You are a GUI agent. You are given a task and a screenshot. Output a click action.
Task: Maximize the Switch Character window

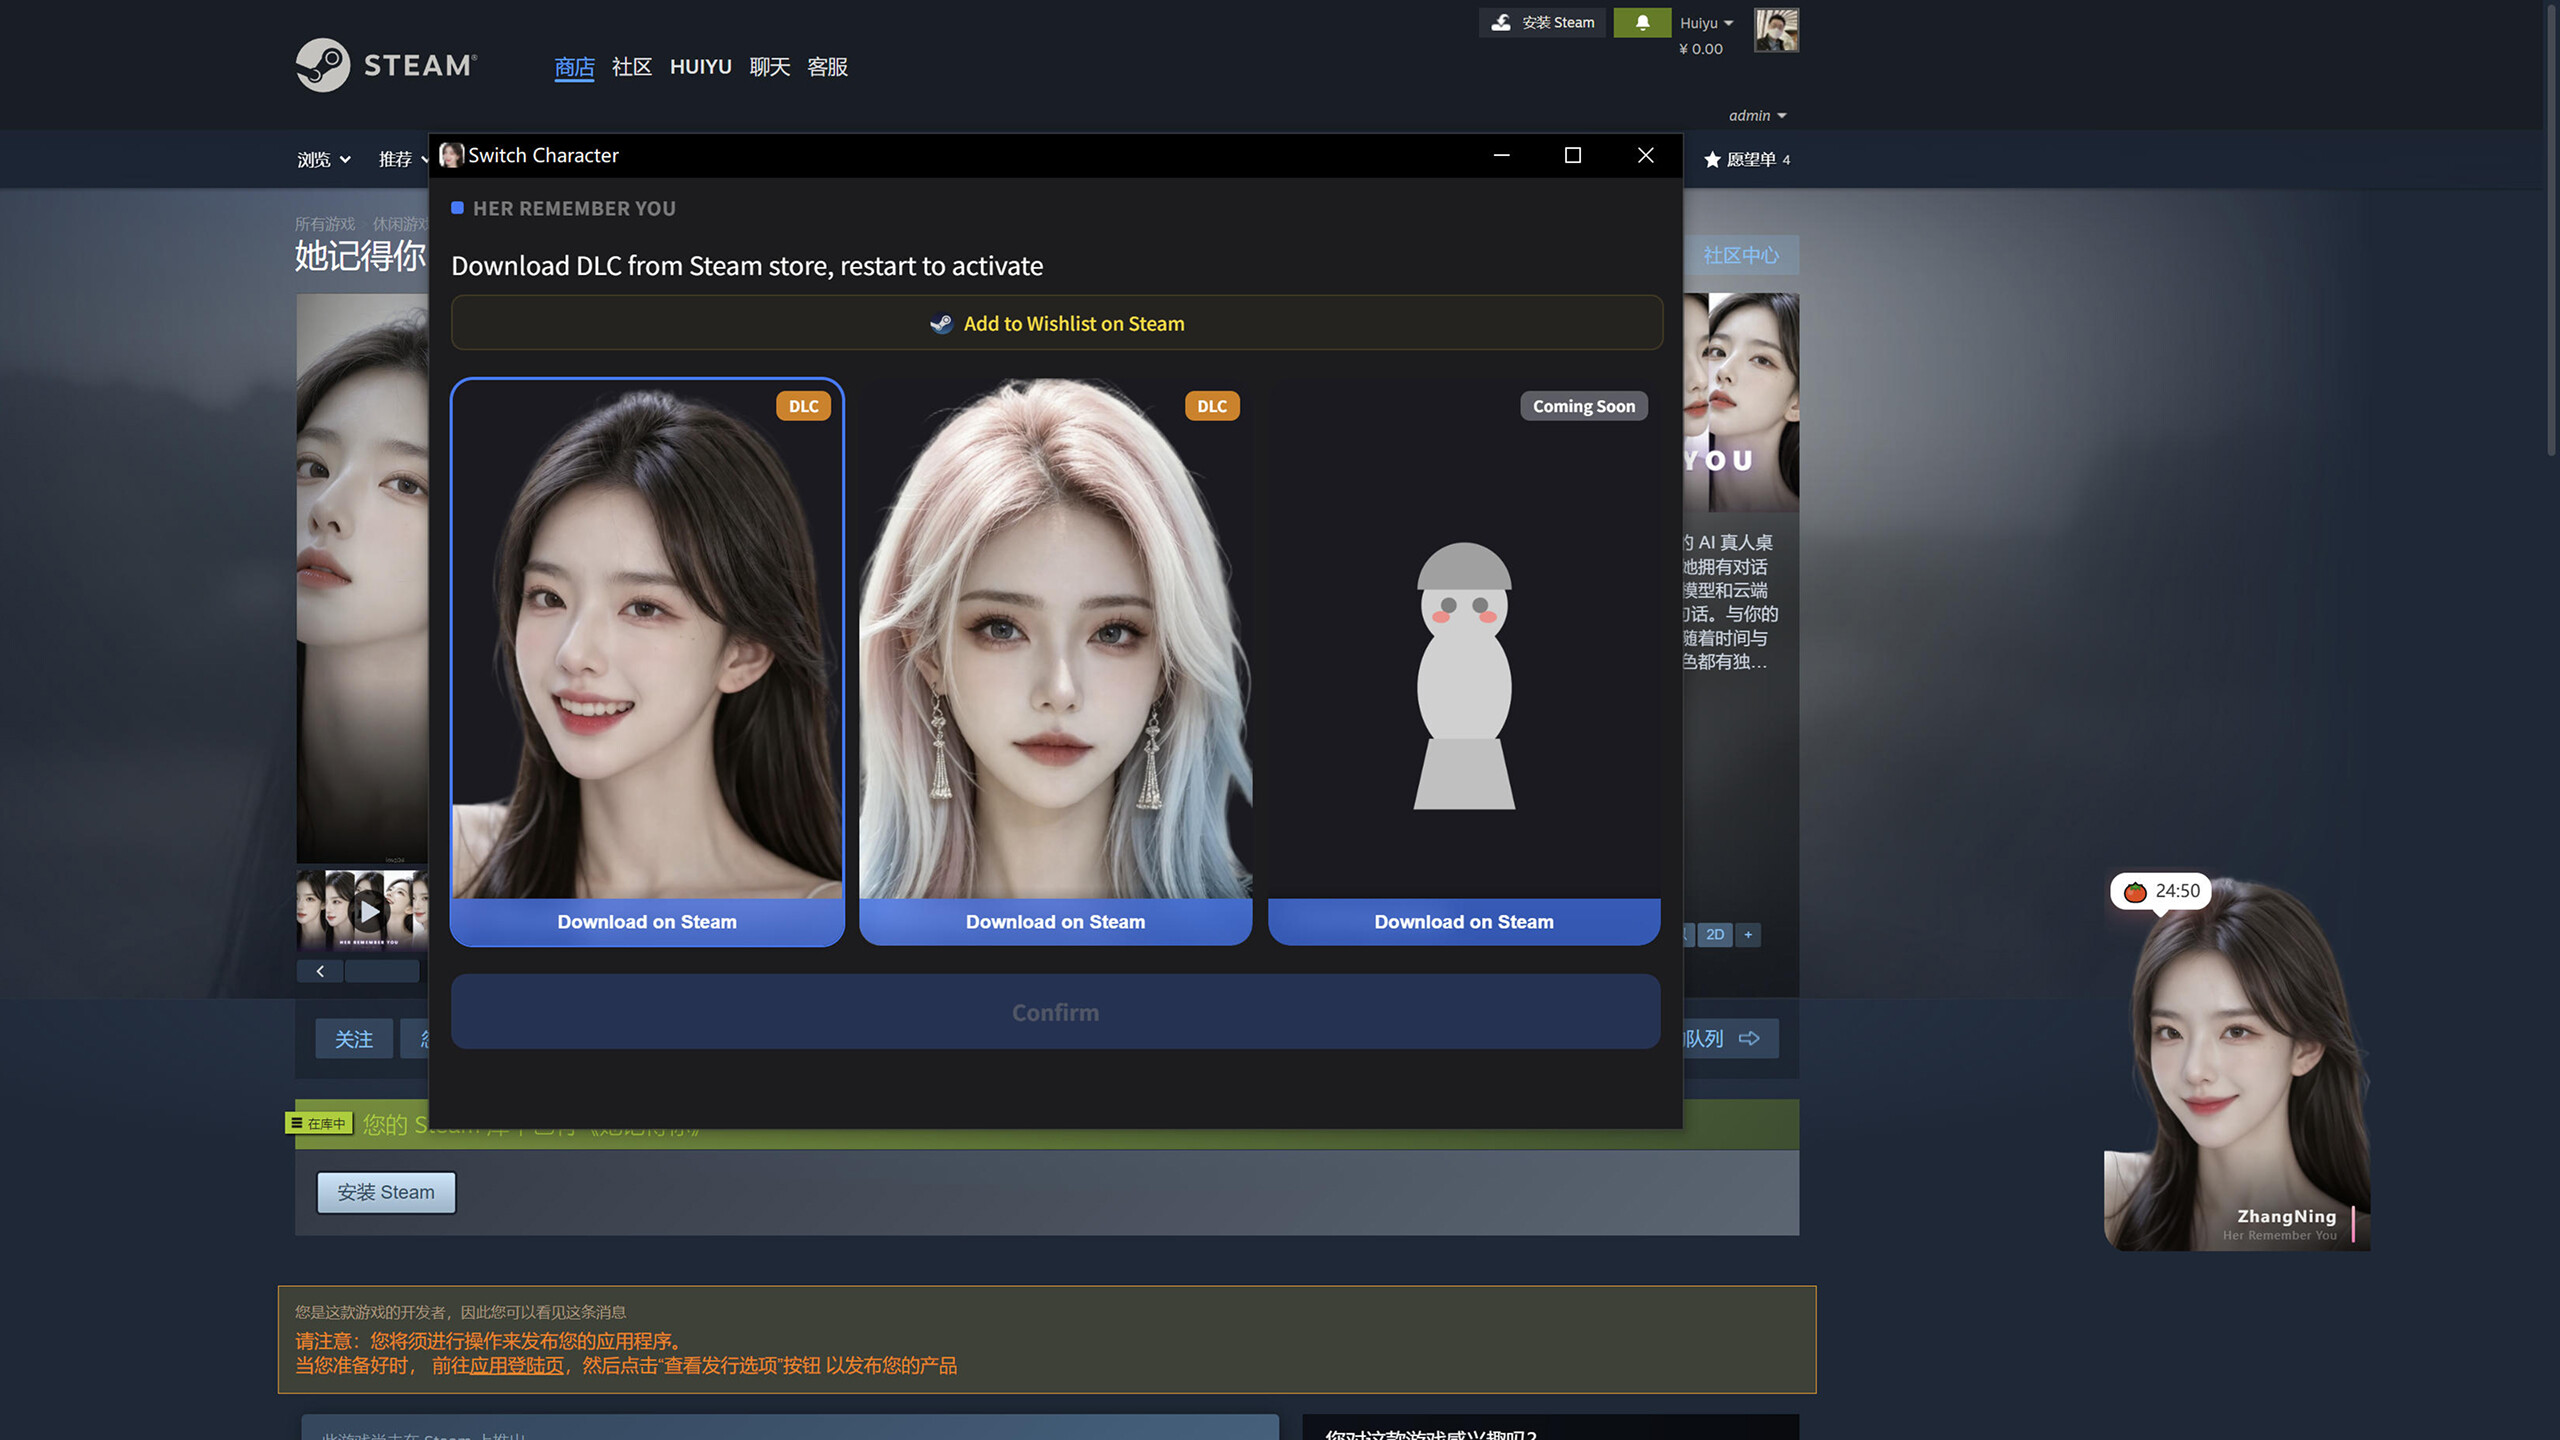[x=1573, y=155]
